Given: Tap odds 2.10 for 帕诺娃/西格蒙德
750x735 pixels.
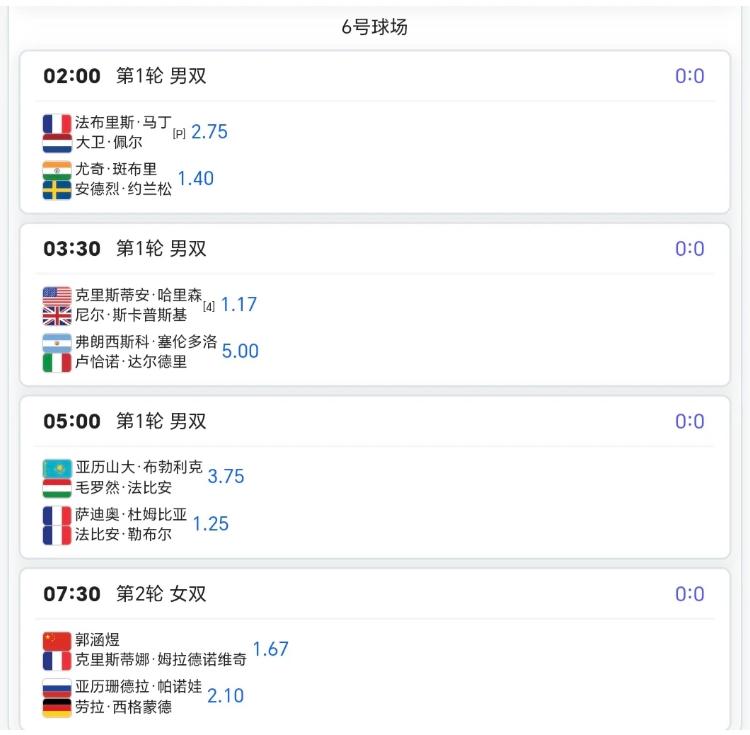Looking at the screenshot, I should tap(225, 696).
